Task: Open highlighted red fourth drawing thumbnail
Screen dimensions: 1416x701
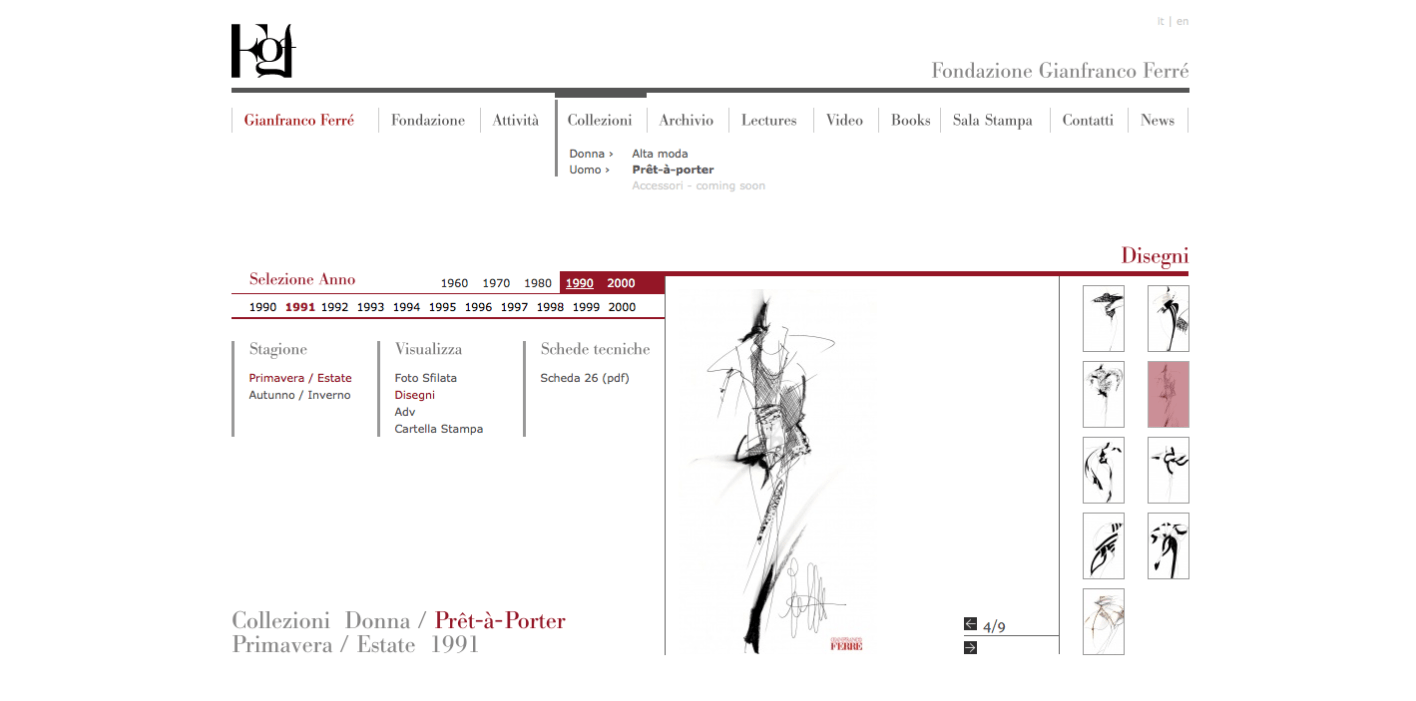Action: 1168,395
